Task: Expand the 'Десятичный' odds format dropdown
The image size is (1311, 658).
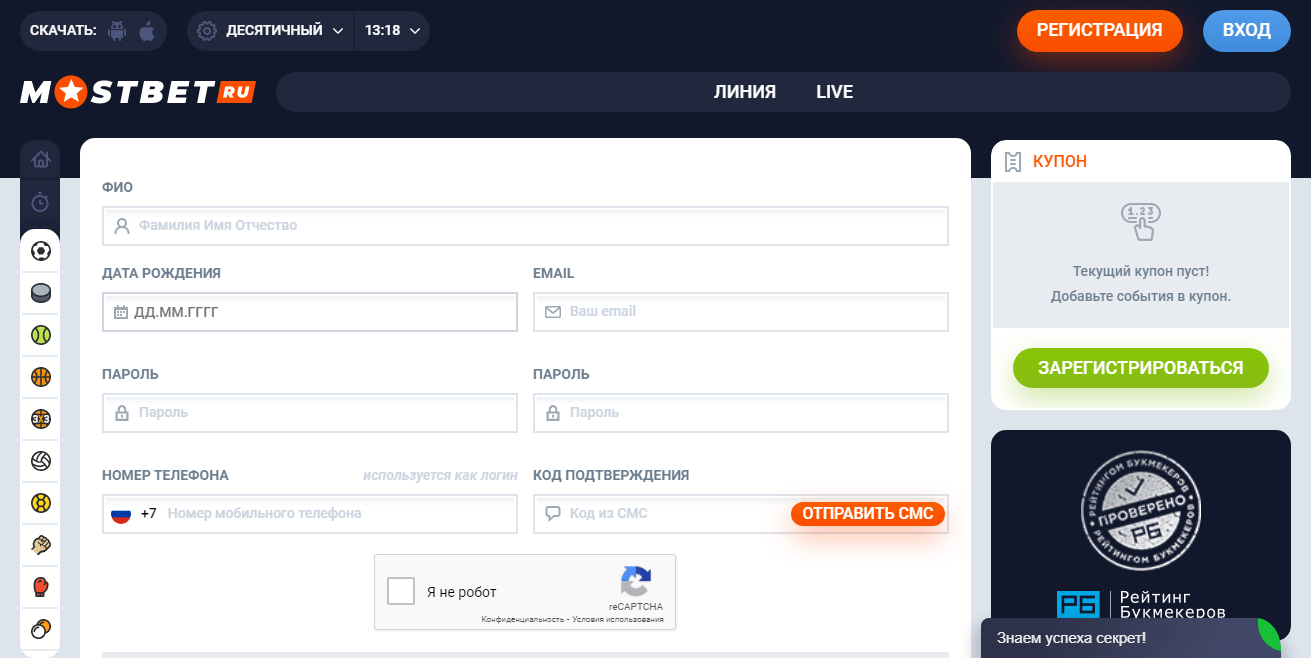Action: pyautogui.click(x=272, y=31)
